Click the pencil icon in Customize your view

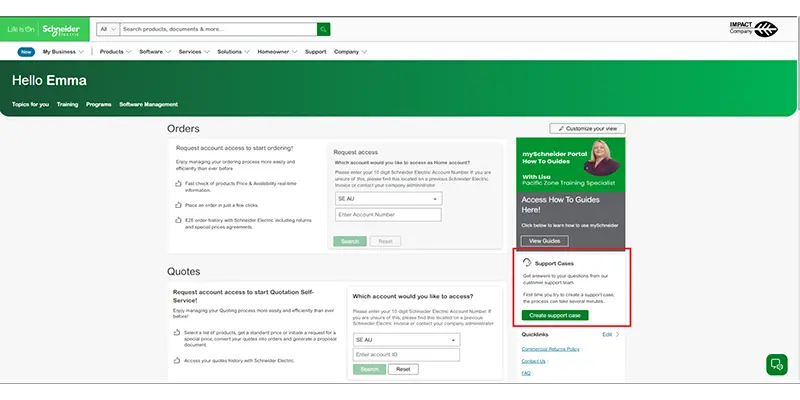pyautogui.click(x=561, y=129)
